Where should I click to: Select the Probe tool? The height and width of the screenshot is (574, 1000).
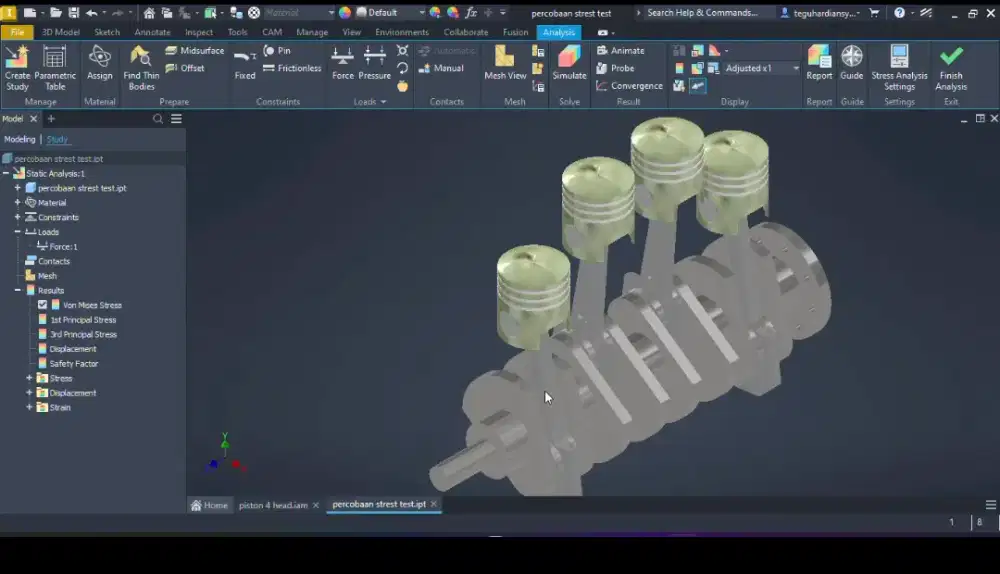[x=615, y=68]
